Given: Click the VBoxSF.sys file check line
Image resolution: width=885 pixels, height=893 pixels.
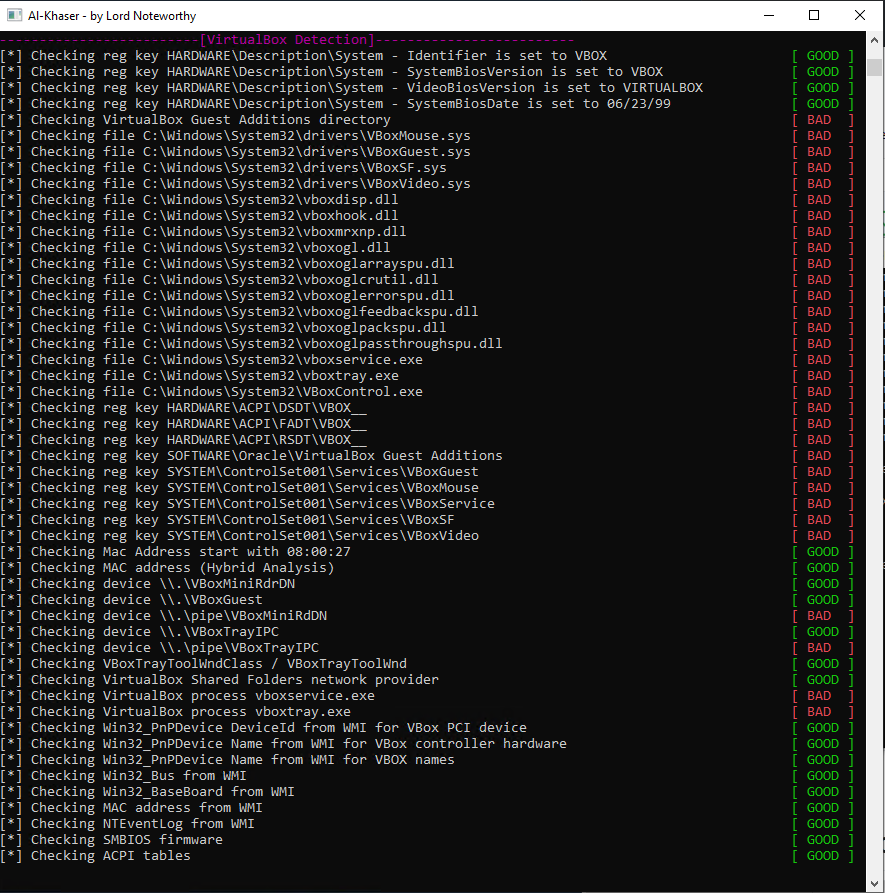Looking at the screenshot, I should [427, 167].
